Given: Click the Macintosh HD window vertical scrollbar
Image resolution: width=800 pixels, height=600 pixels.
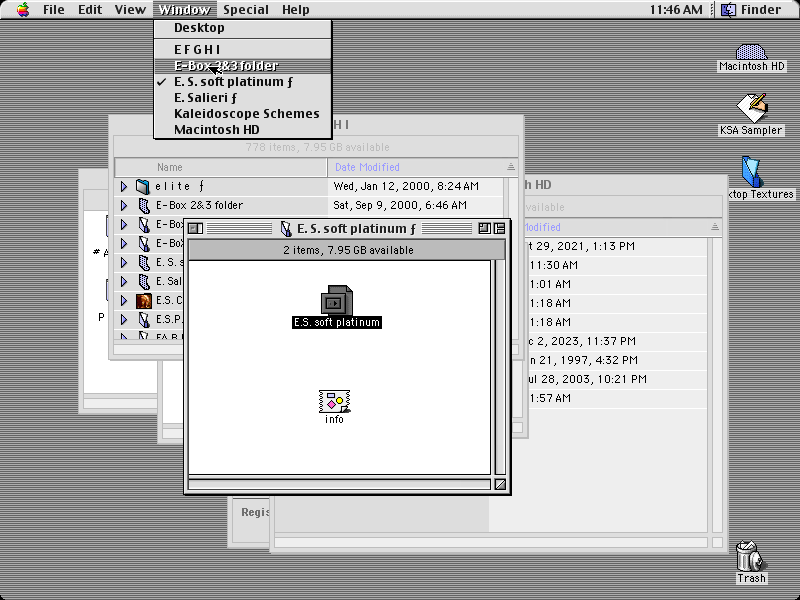Looking at the screenshot, I should [x=716, y=385].
